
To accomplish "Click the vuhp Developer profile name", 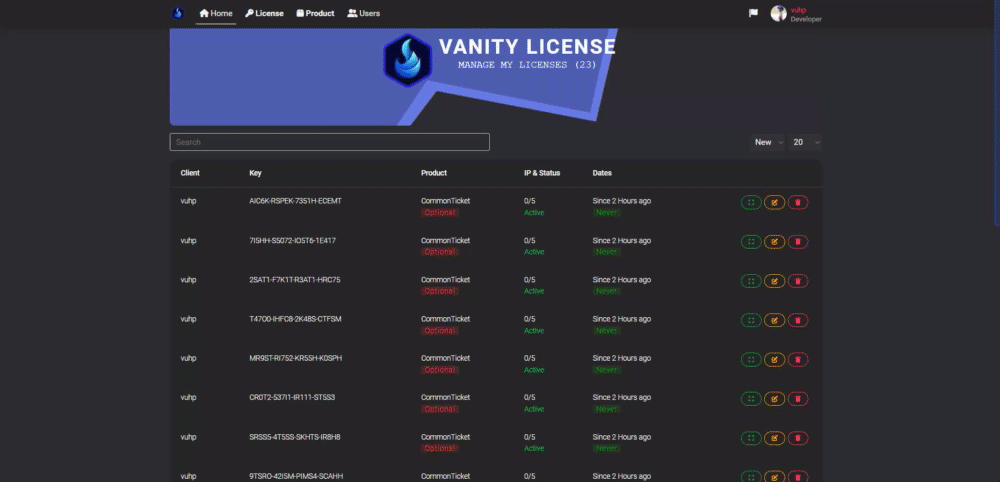I will tap(806, 15).
